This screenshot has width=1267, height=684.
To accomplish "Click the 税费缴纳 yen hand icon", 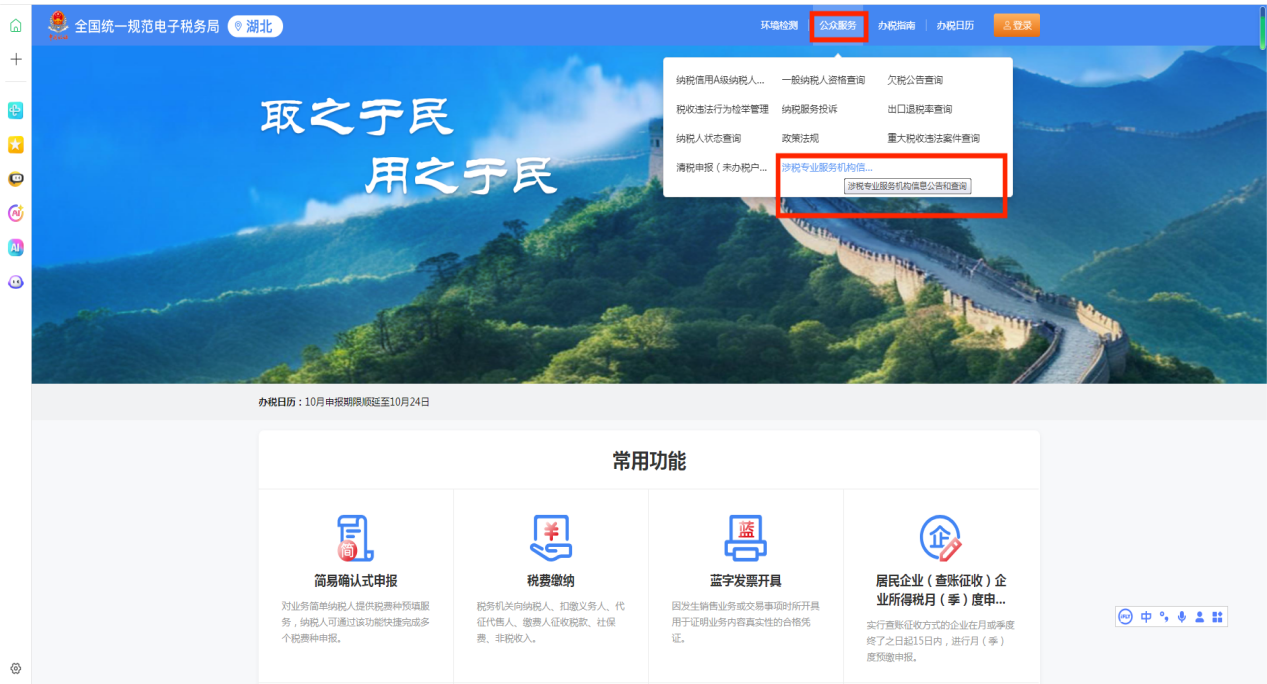I will pyautogui.click(x=550, y=538).
